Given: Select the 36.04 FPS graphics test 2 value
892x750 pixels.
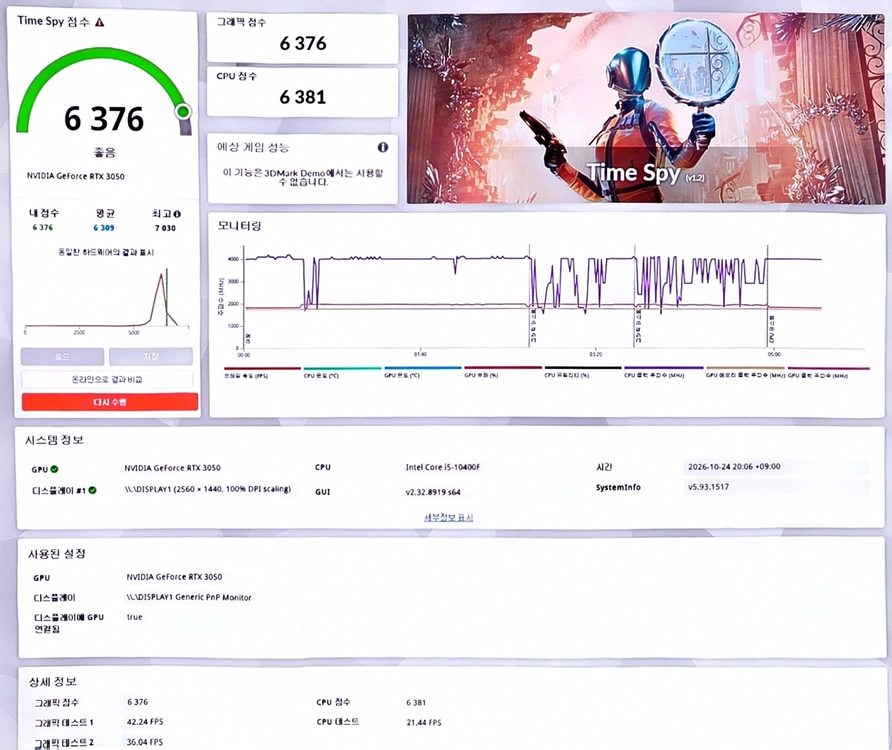Looking at the screenshot, I should click(x=145, y=742).
